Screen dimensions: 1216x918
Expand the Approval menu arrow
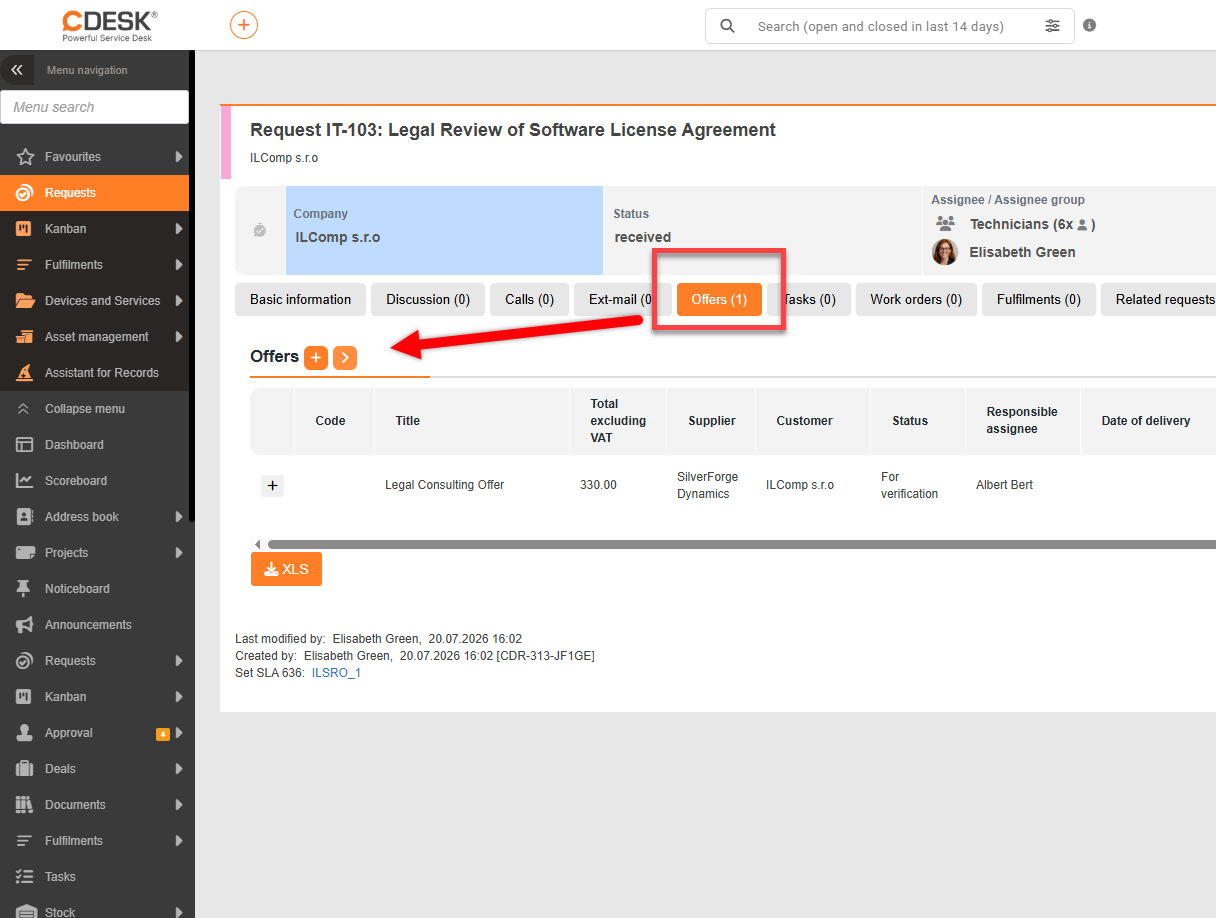179,733
